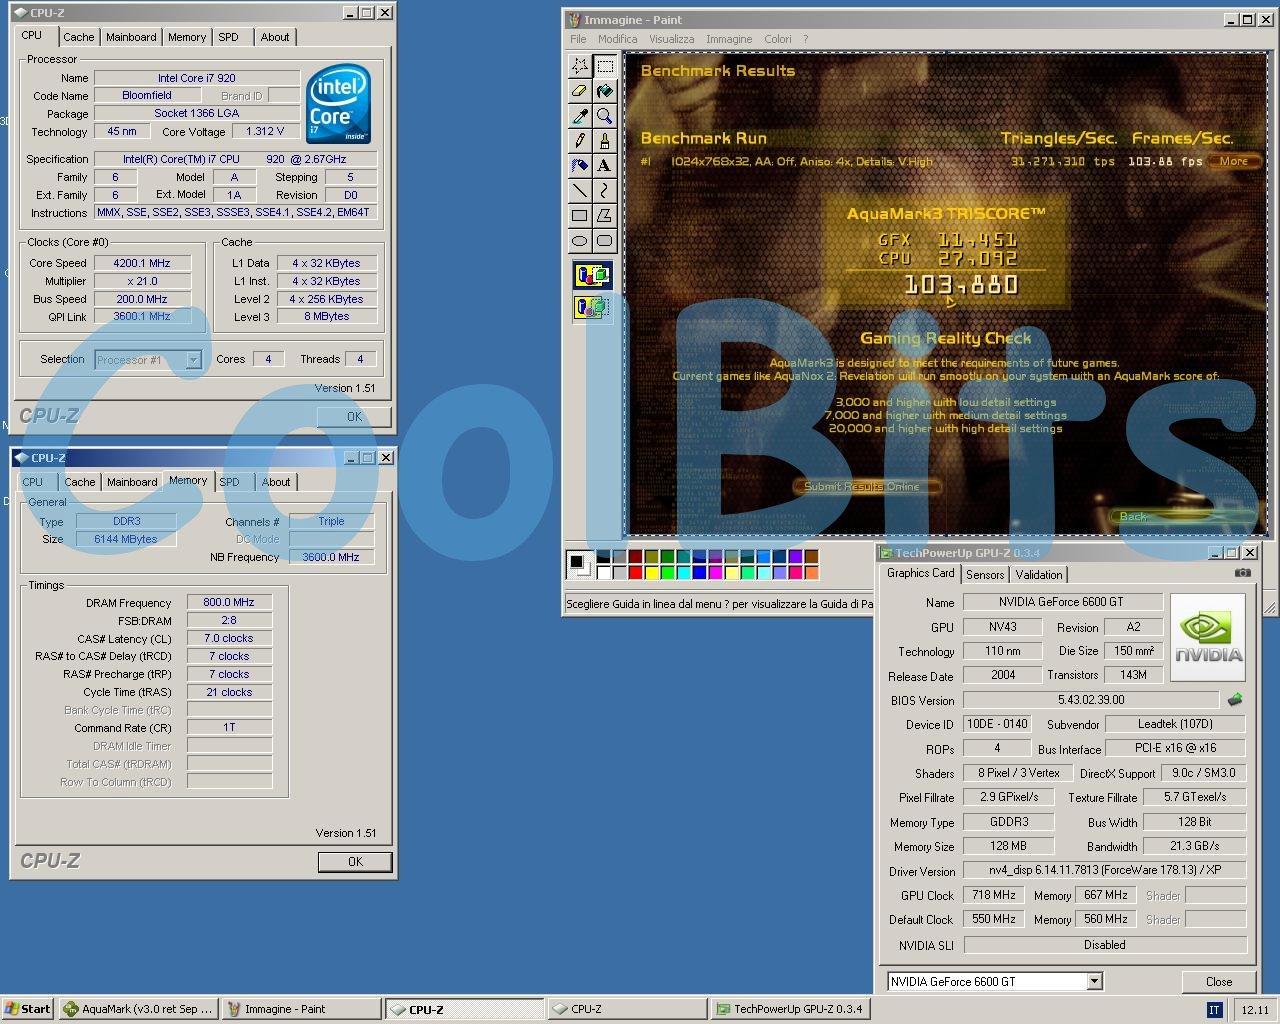Click the foreground/background color indicator box
This screenshot has height=1024, width=1280.
tap(579, 564)
